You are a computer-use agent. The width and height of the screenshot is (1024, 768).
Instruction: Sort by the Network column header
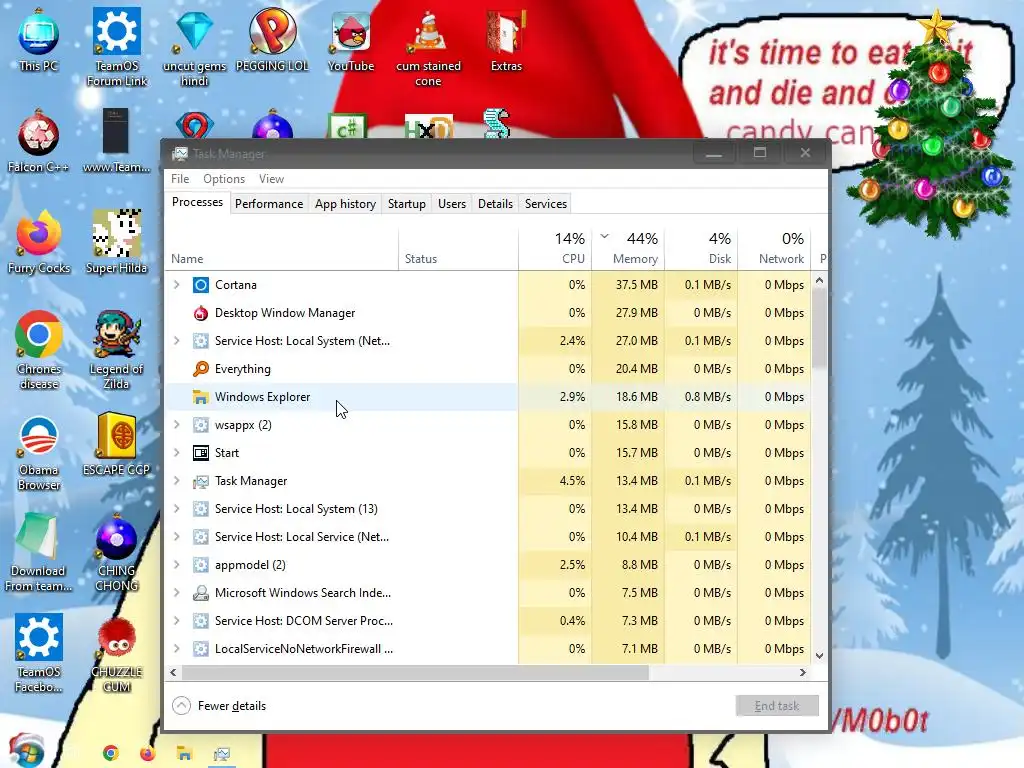click(x=775, y=248)
